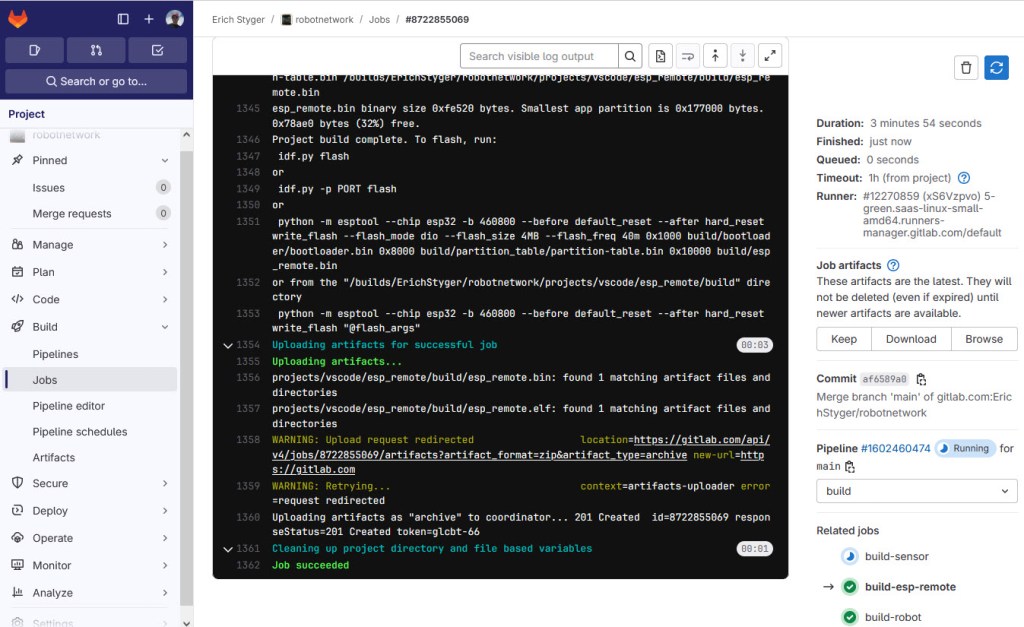Show the complete raw log
1024x627 pixels.
click(659, 56)
